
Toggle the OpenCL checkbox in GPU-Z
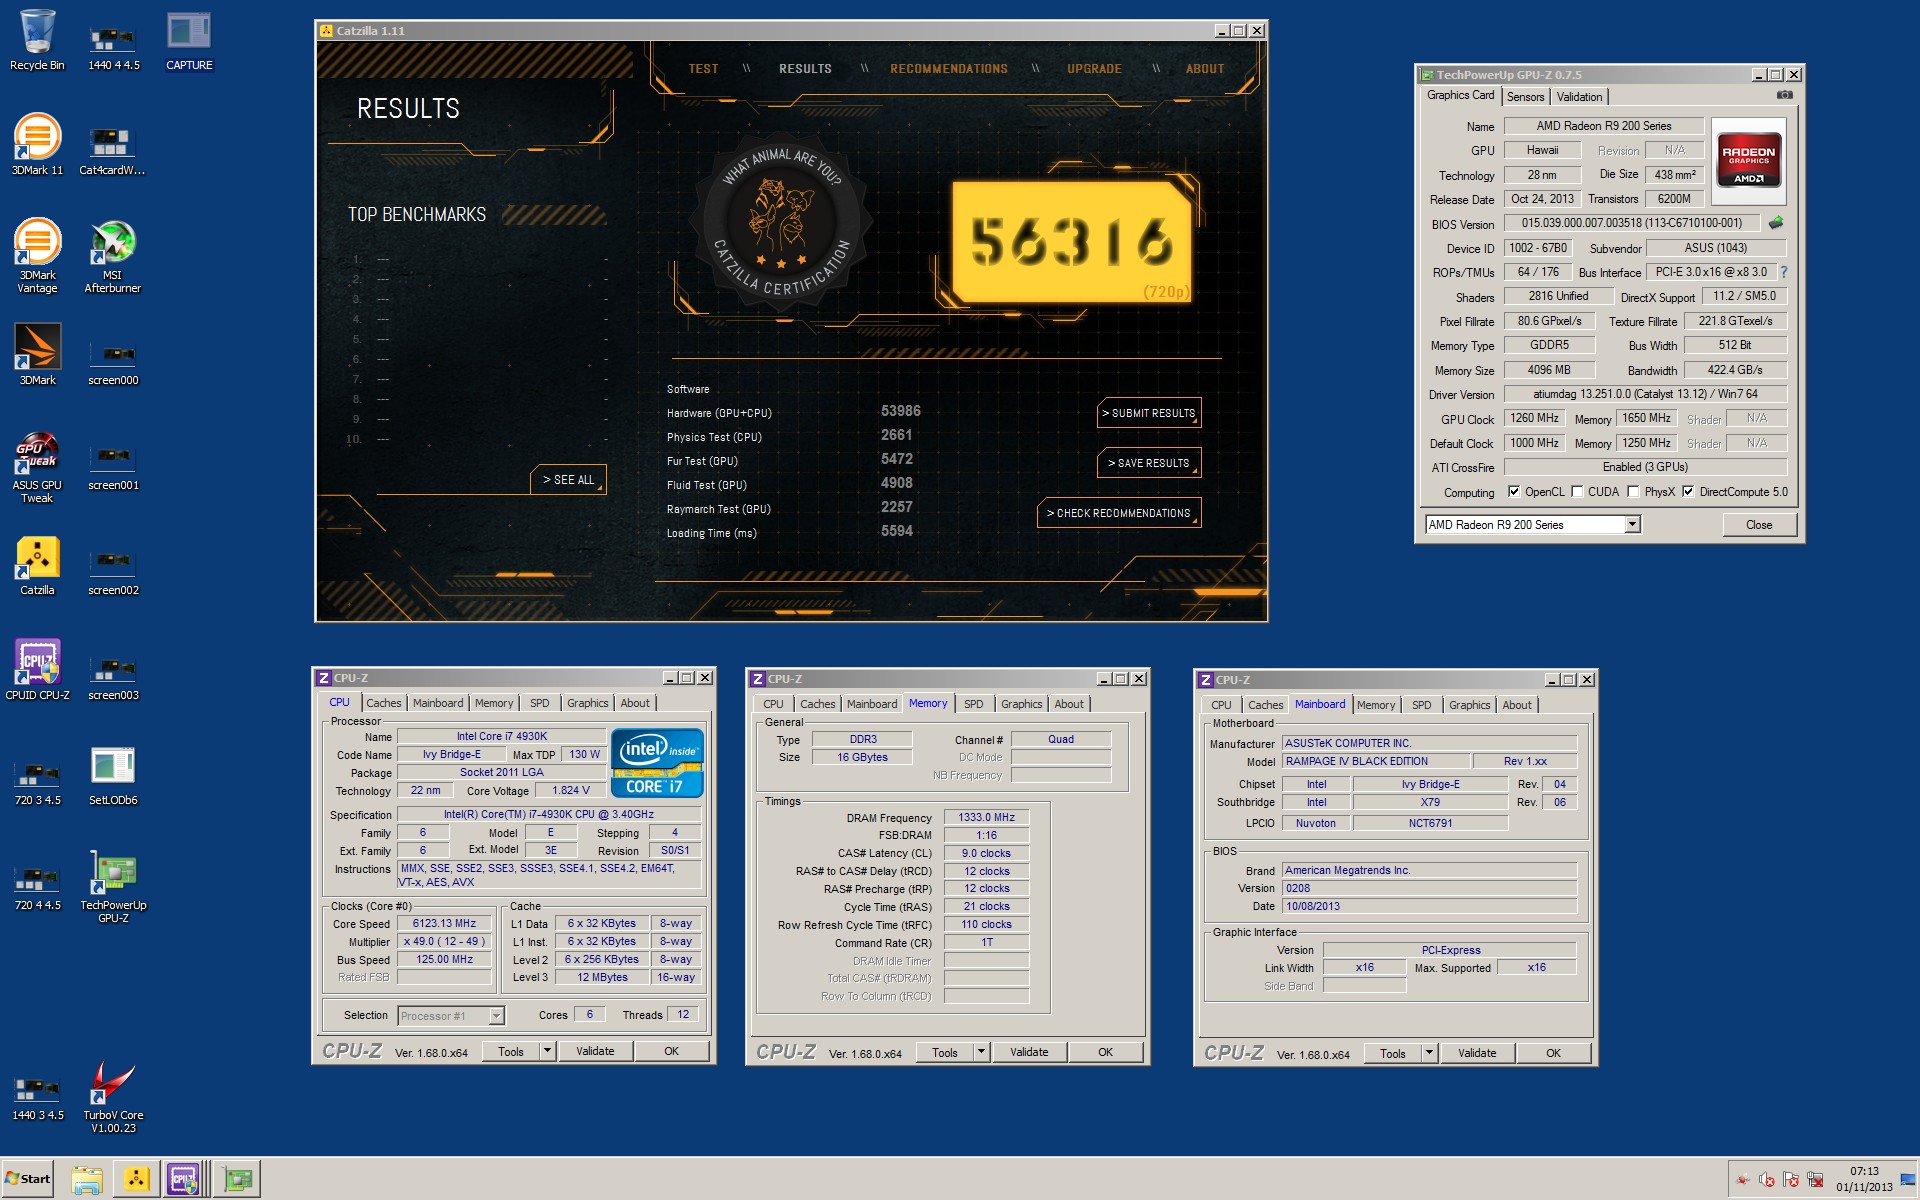1514,492
